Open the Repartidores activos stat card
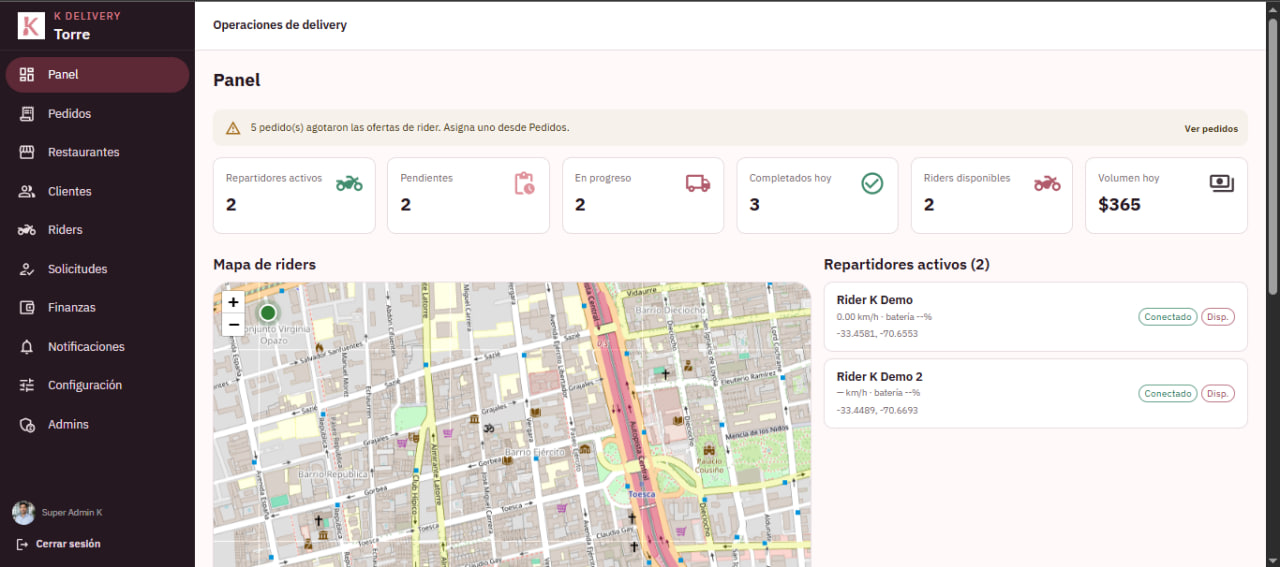This screenshot has height=567, width=1280. 294,195
